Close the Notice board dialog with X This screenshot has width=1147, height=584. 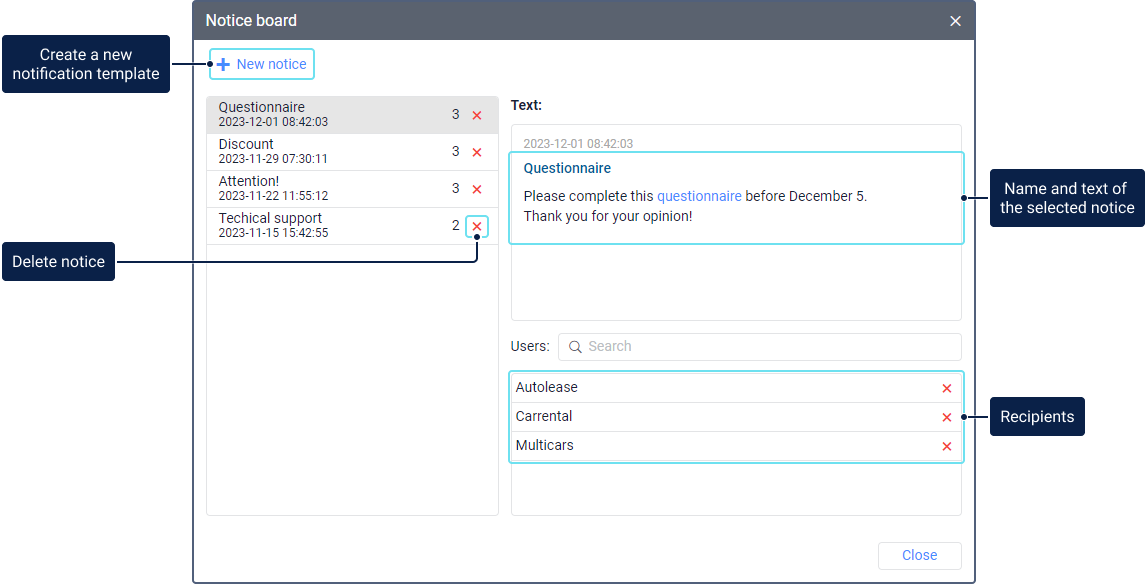point(955,21)
